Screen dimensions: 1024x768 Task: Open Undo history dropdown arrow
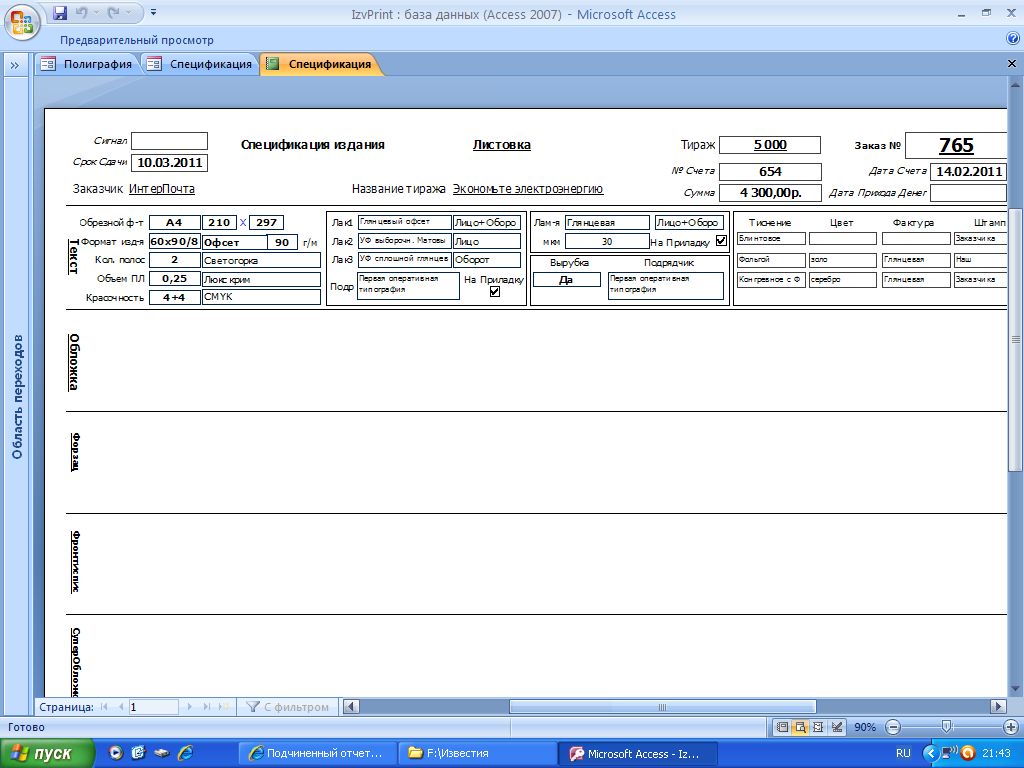[x=95, y=12]
